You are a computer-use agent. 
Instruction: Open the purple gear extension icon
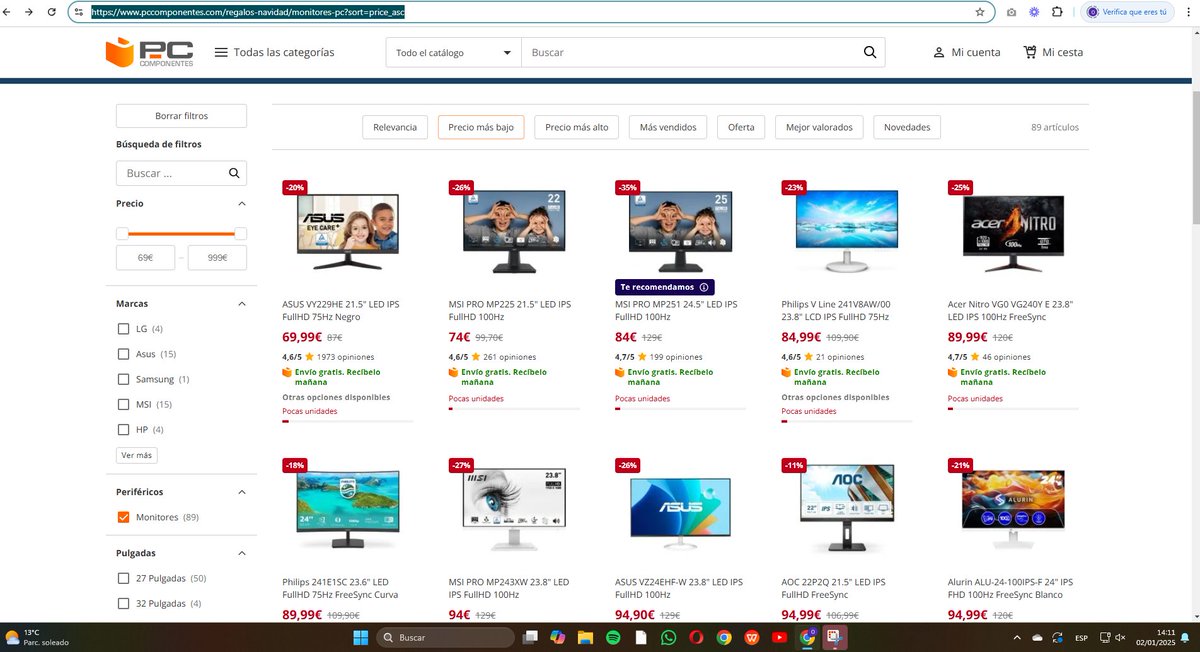tap(1034, 12)
